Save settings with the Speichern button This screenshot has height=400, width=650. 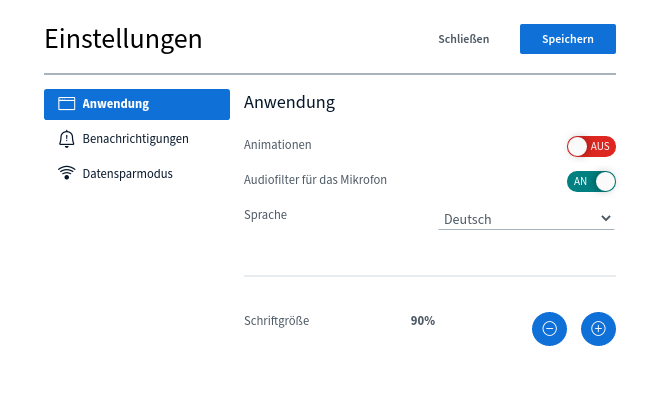pyautogui.click(x=568, y=39)
